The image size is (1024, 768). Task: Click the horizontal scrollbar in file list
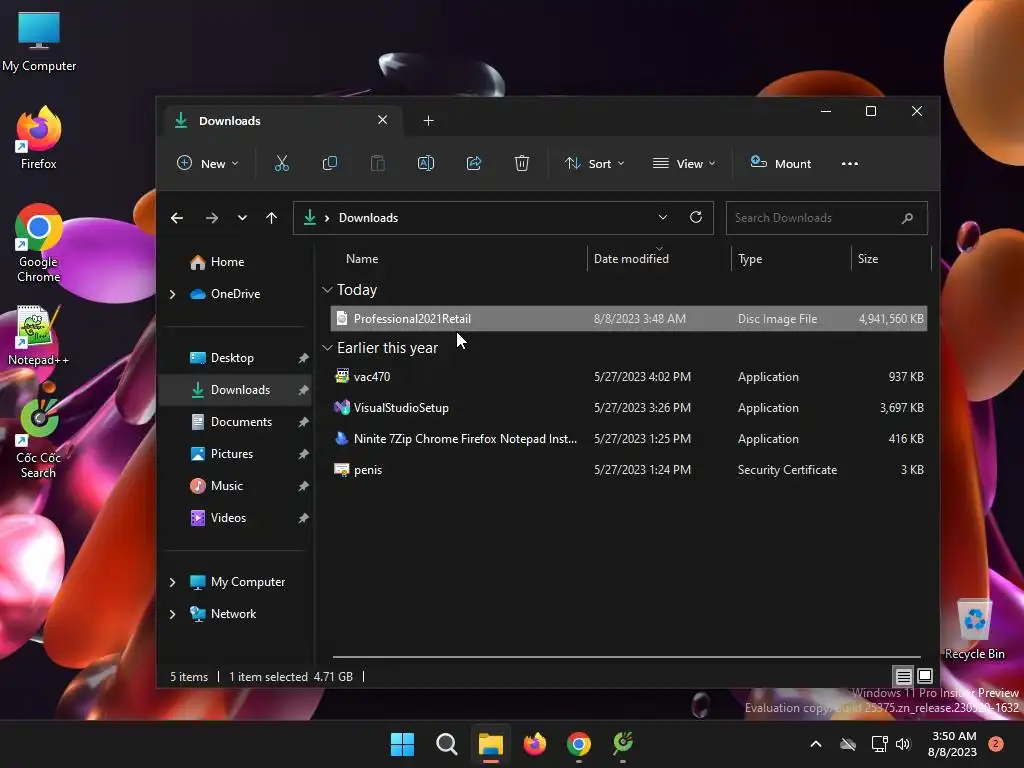click(x=626, y=656)
